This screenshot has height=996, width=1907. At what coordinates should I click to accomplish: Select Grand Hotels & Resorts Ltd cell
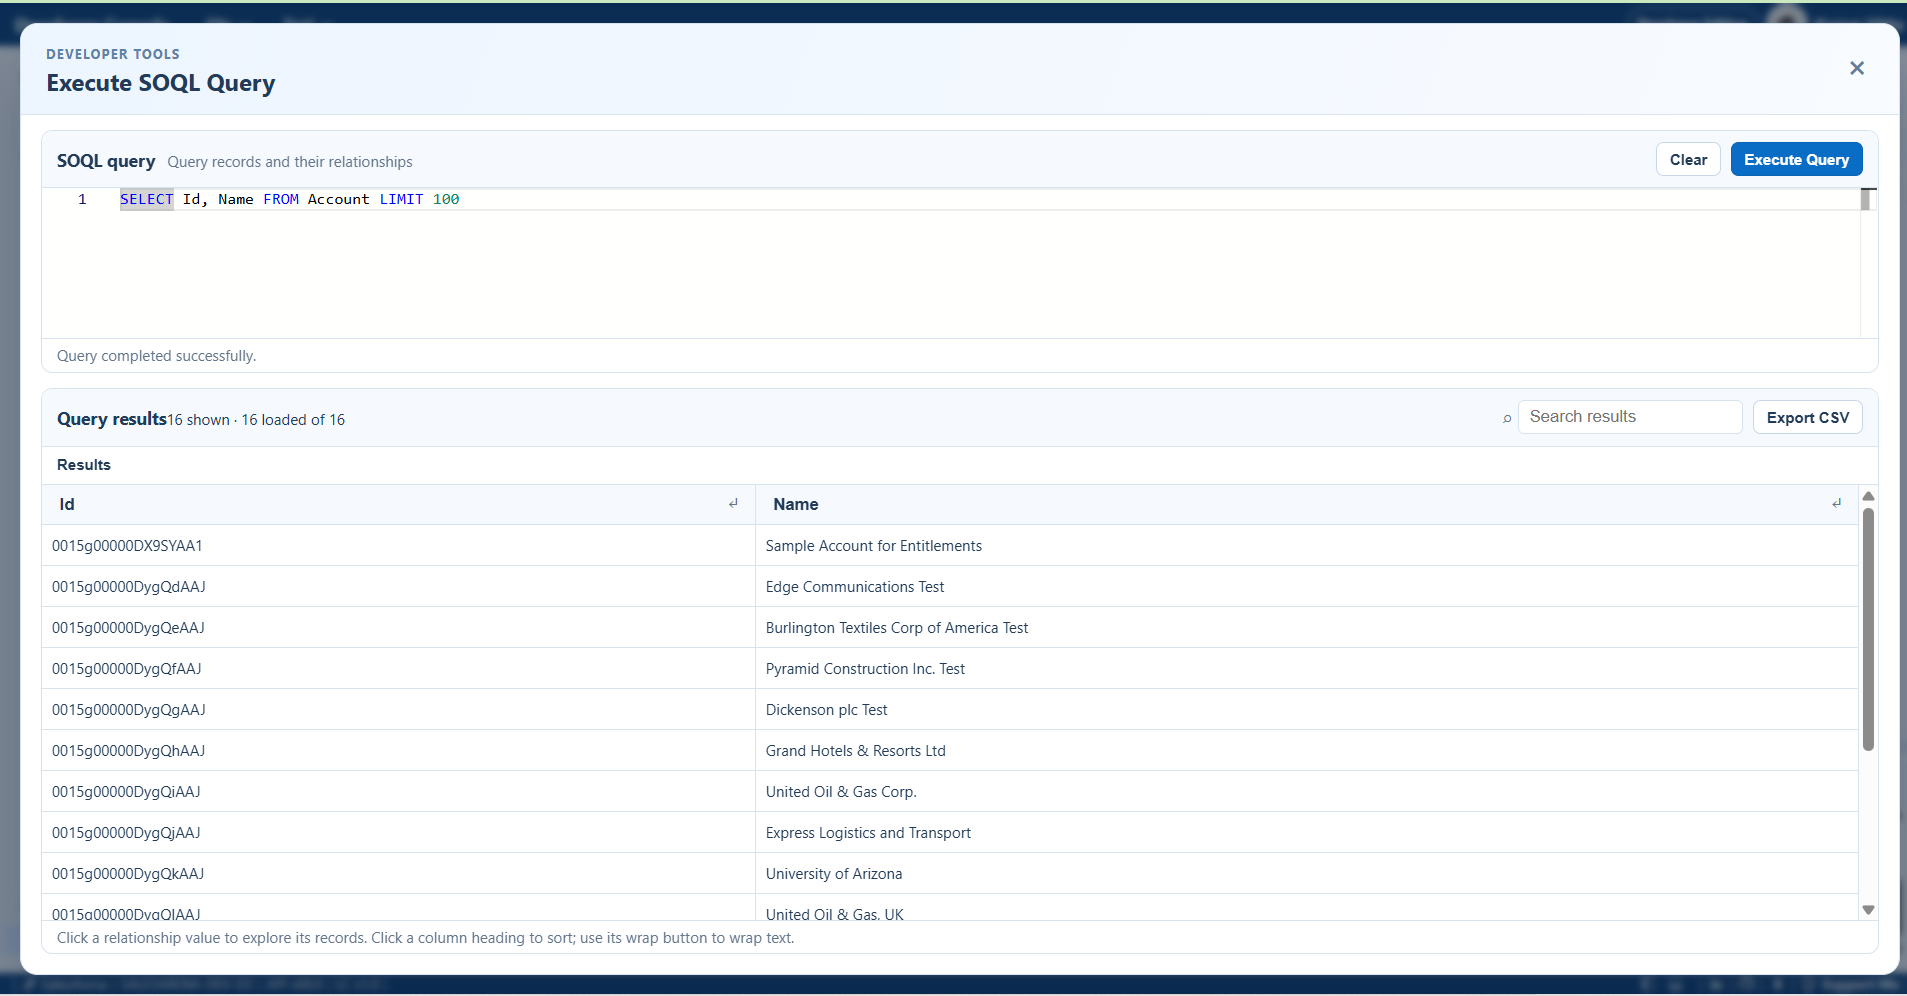pos(1306,751)
